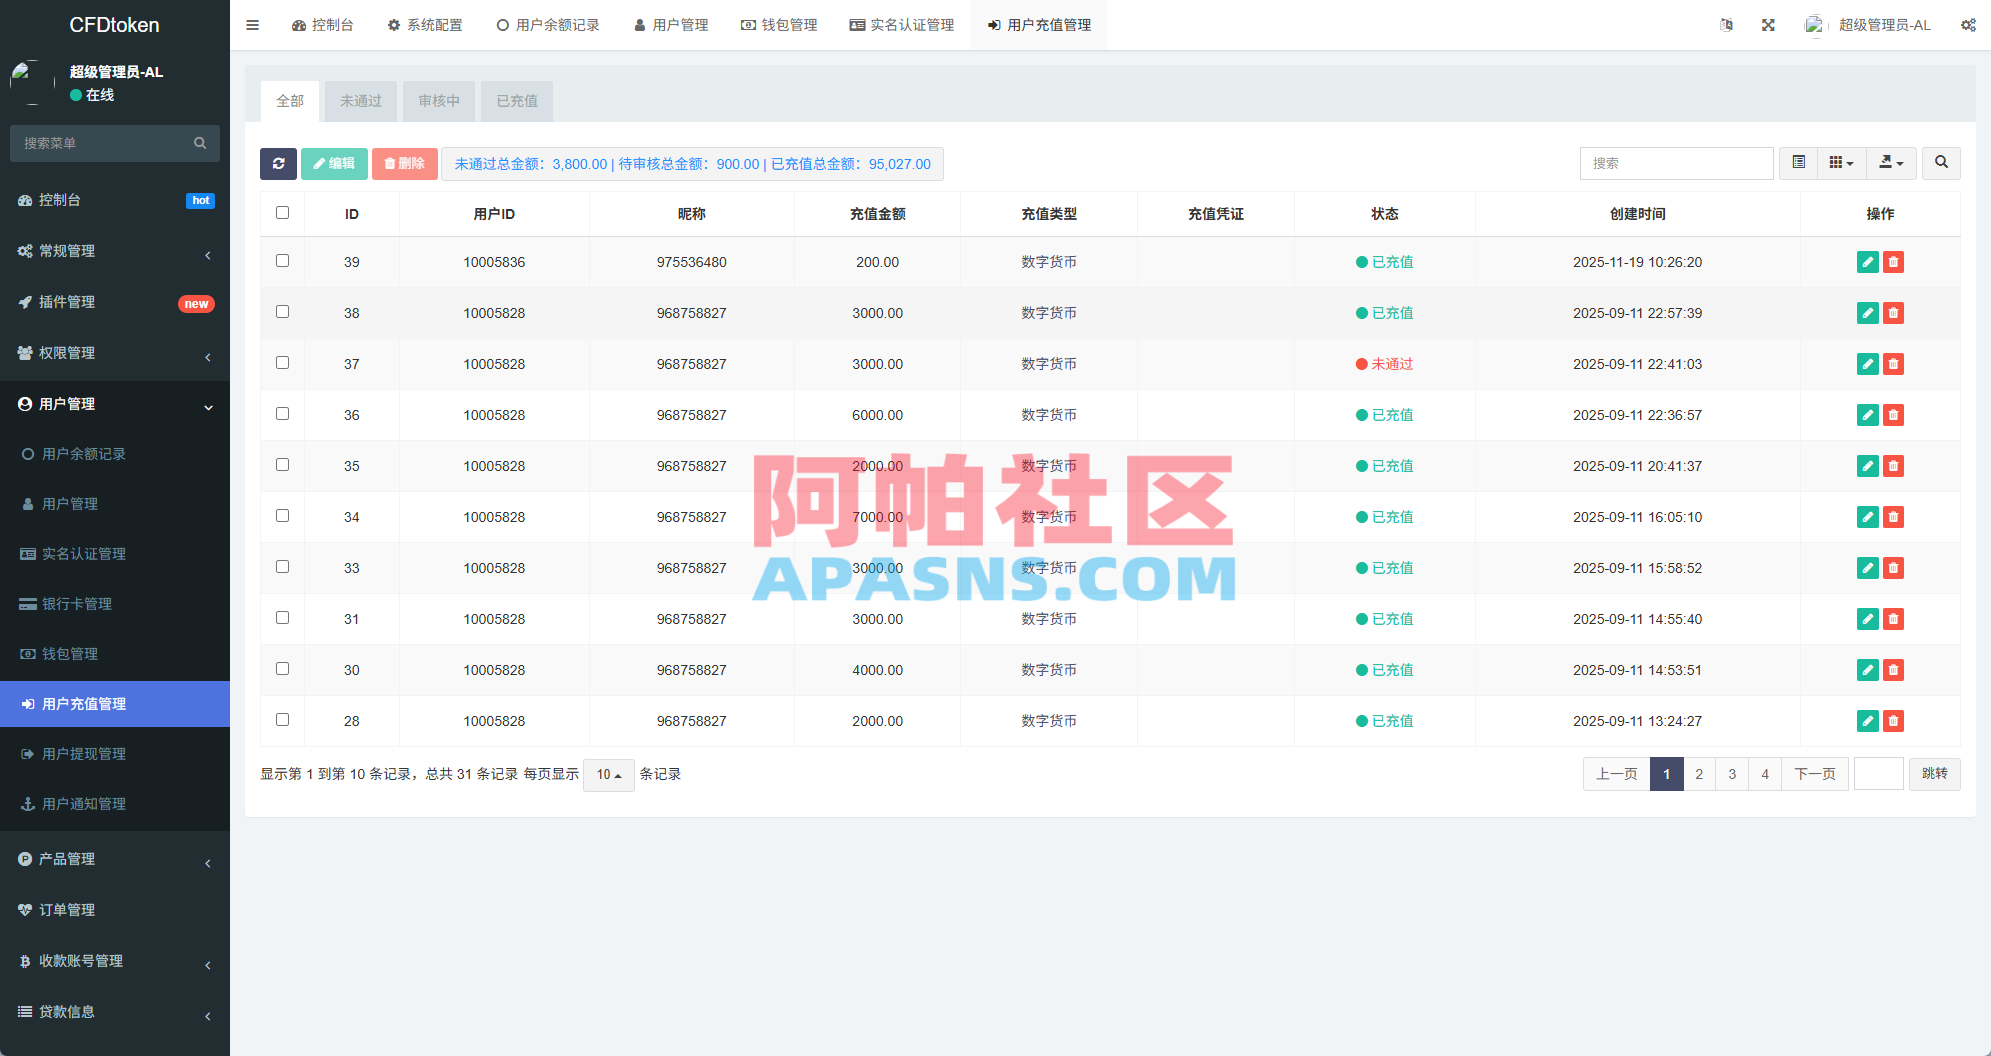The height and width of the screenshot is (1056, 1991).
Task: Click the sidebar menu search magnifier icon
Action: click(x=200, y=143)
